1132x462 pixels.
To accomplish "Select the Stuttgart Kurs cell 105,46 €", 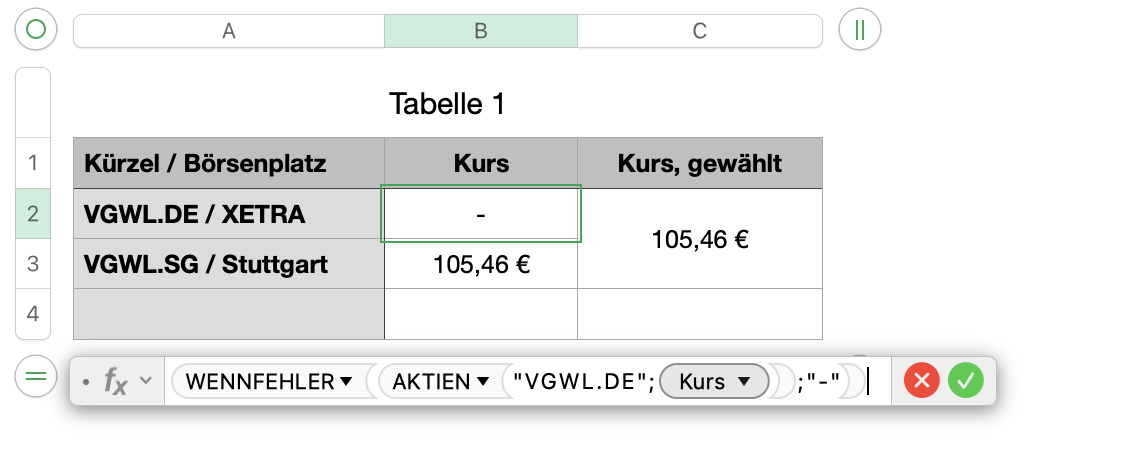I will coord(481,264).
